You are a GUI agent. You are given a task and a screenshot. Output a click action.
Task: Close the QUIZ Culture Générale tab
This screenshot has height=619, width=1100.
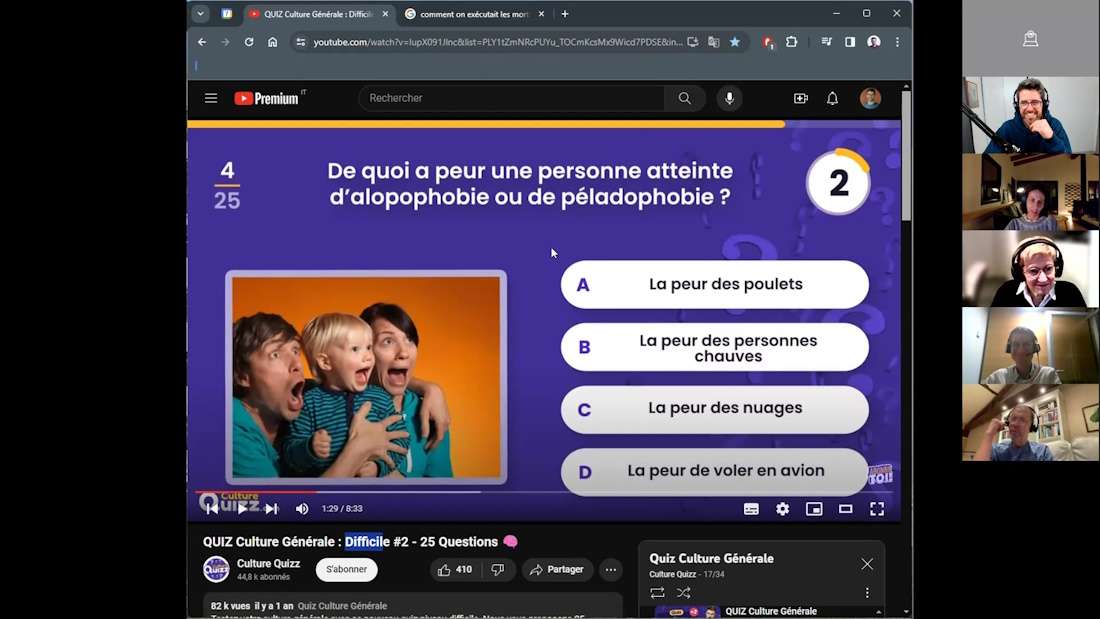[385, 14]
